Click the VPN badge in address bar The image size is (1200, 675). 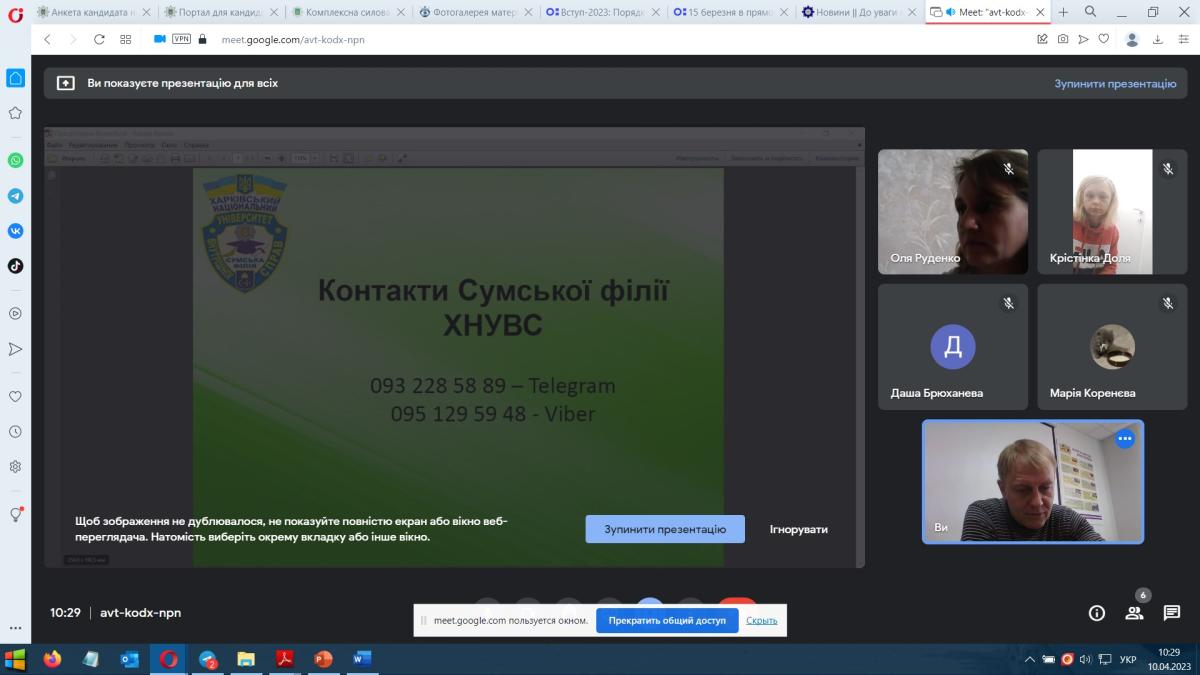click(x=181, y=39)
